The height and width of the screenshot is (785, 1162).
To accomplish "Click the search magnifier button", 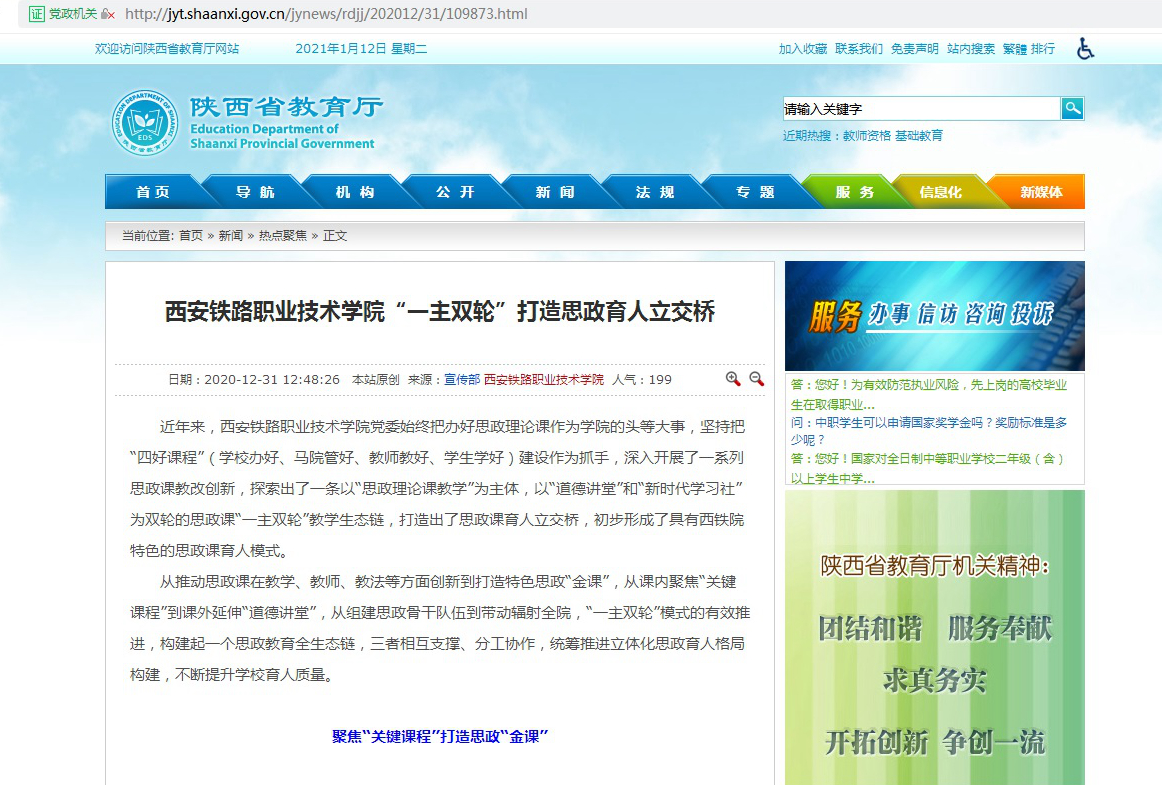I will pos(1072,109).
